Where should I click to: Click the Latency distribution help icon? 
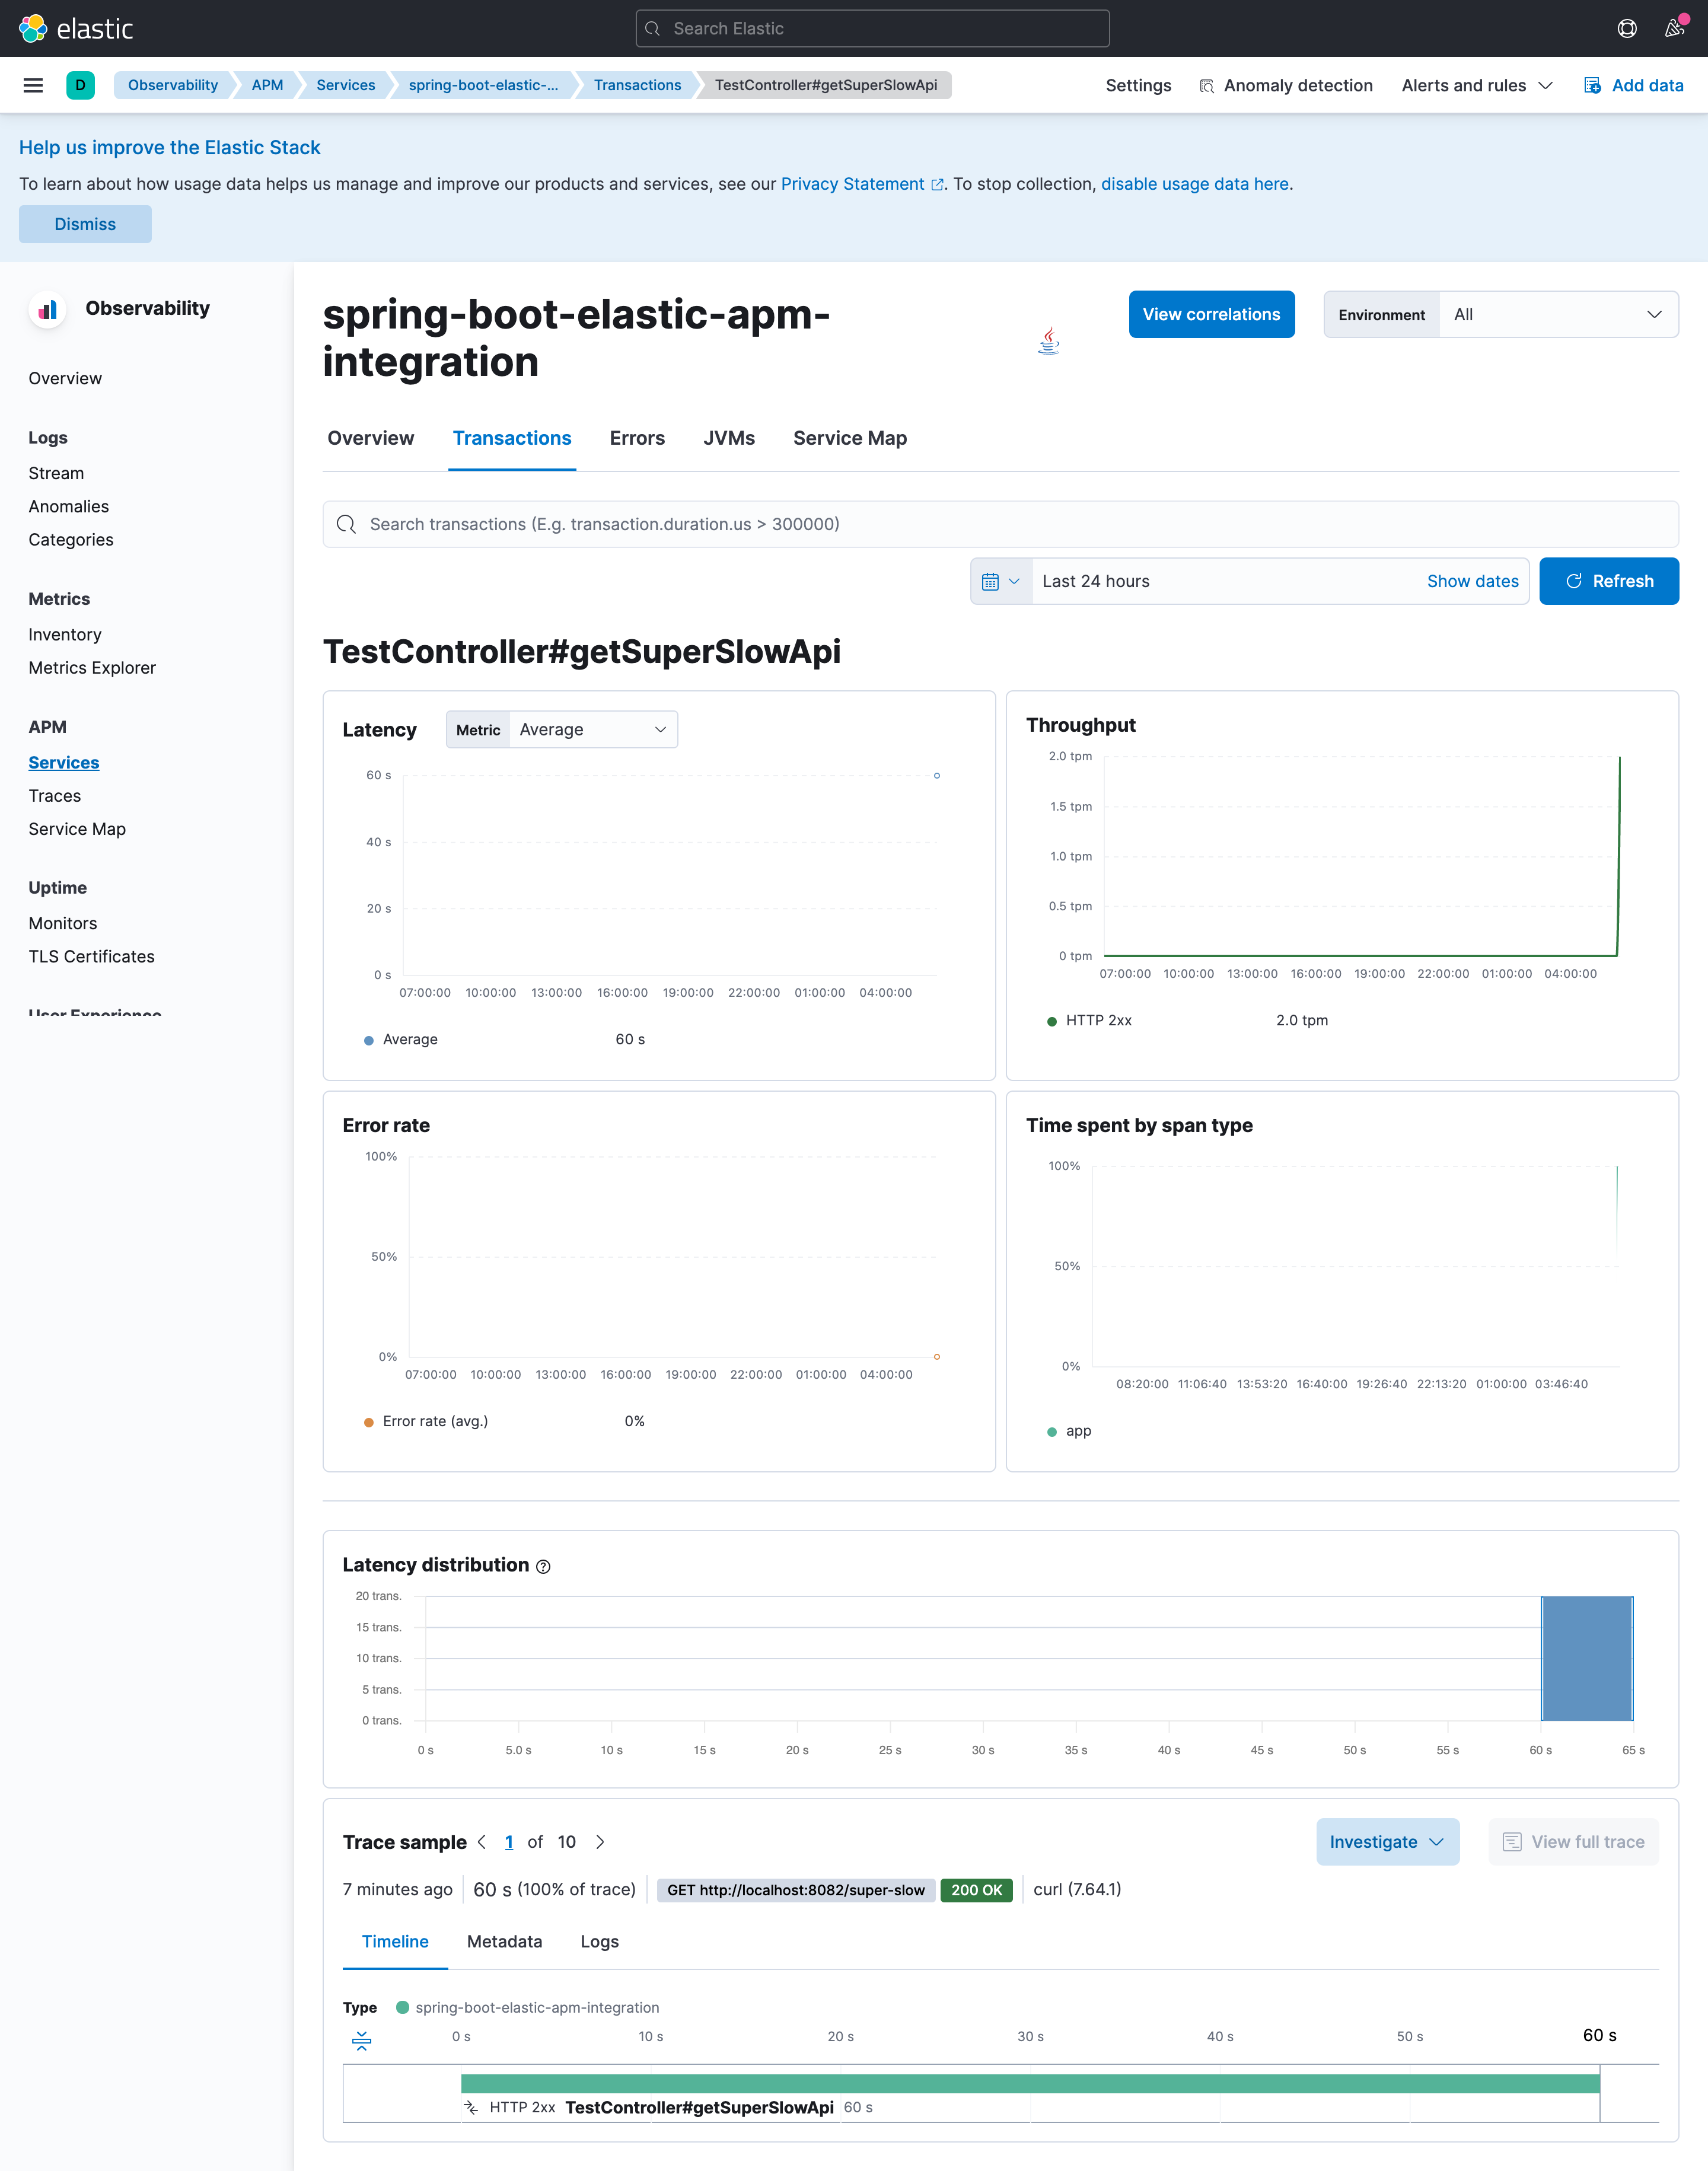tap(542, 1566)
